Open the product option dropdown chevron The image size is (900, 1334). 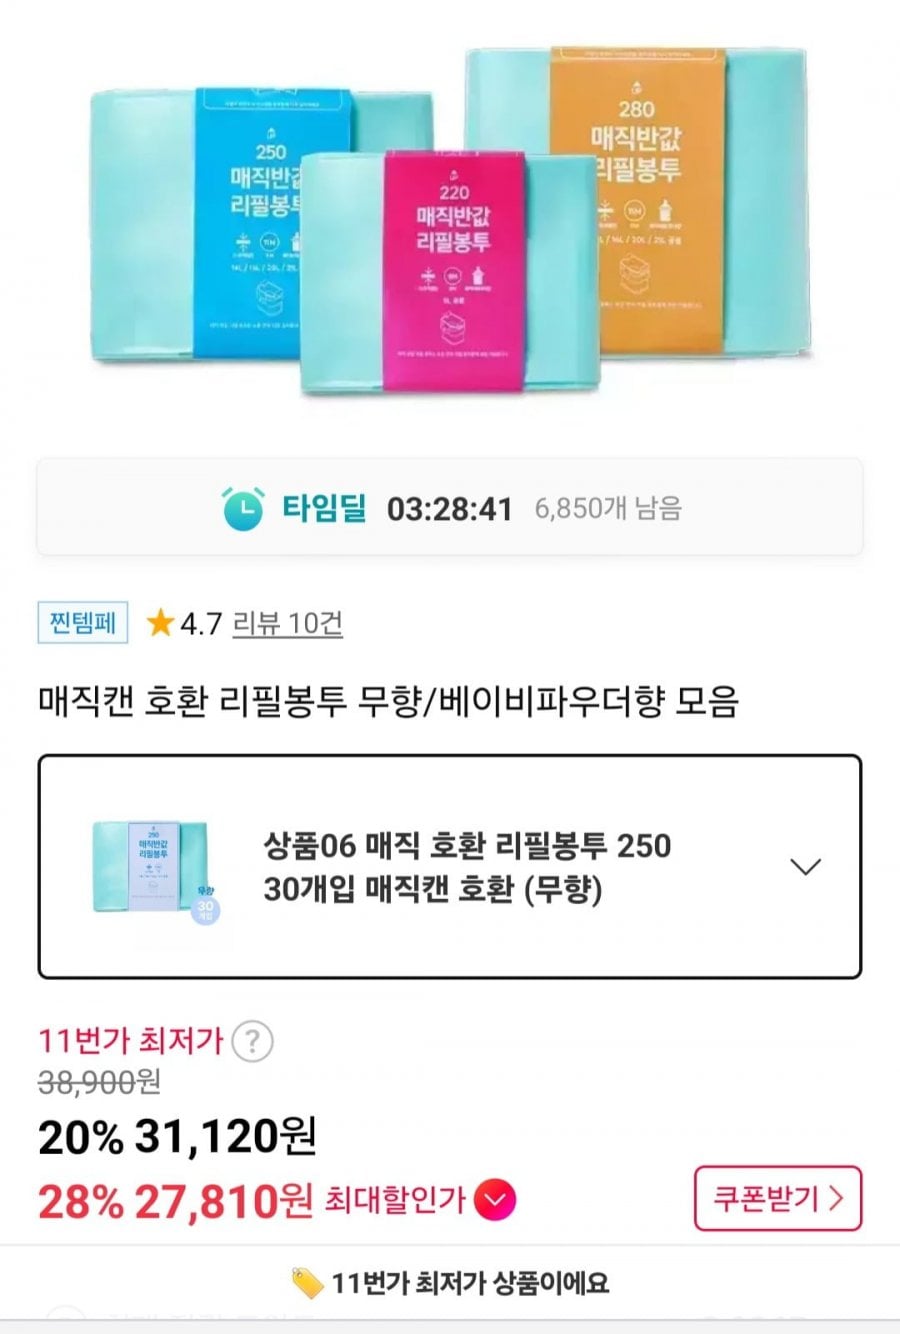tap(805, 866)
